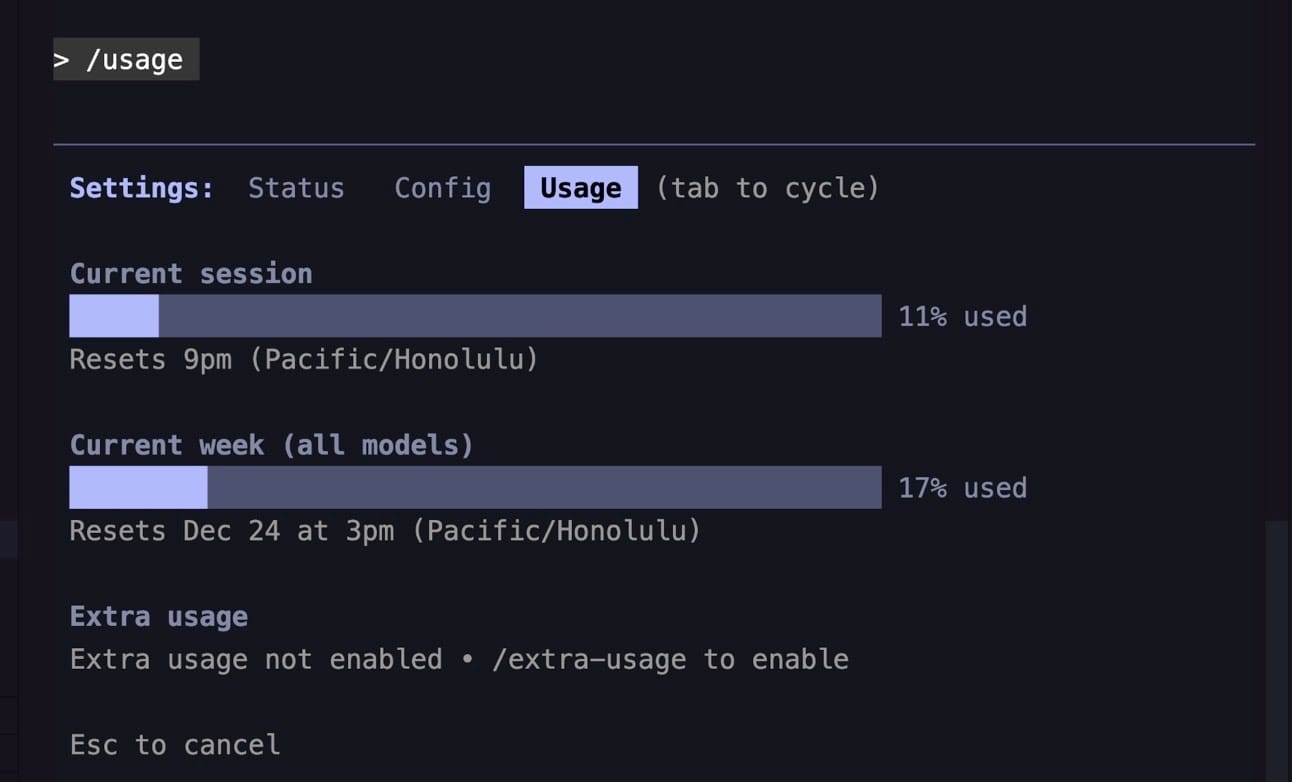Image resolution: width=1292 pixels, height=782 pixels.
Task: Select the highlighted Usage tab
Action: coord(580,187)
